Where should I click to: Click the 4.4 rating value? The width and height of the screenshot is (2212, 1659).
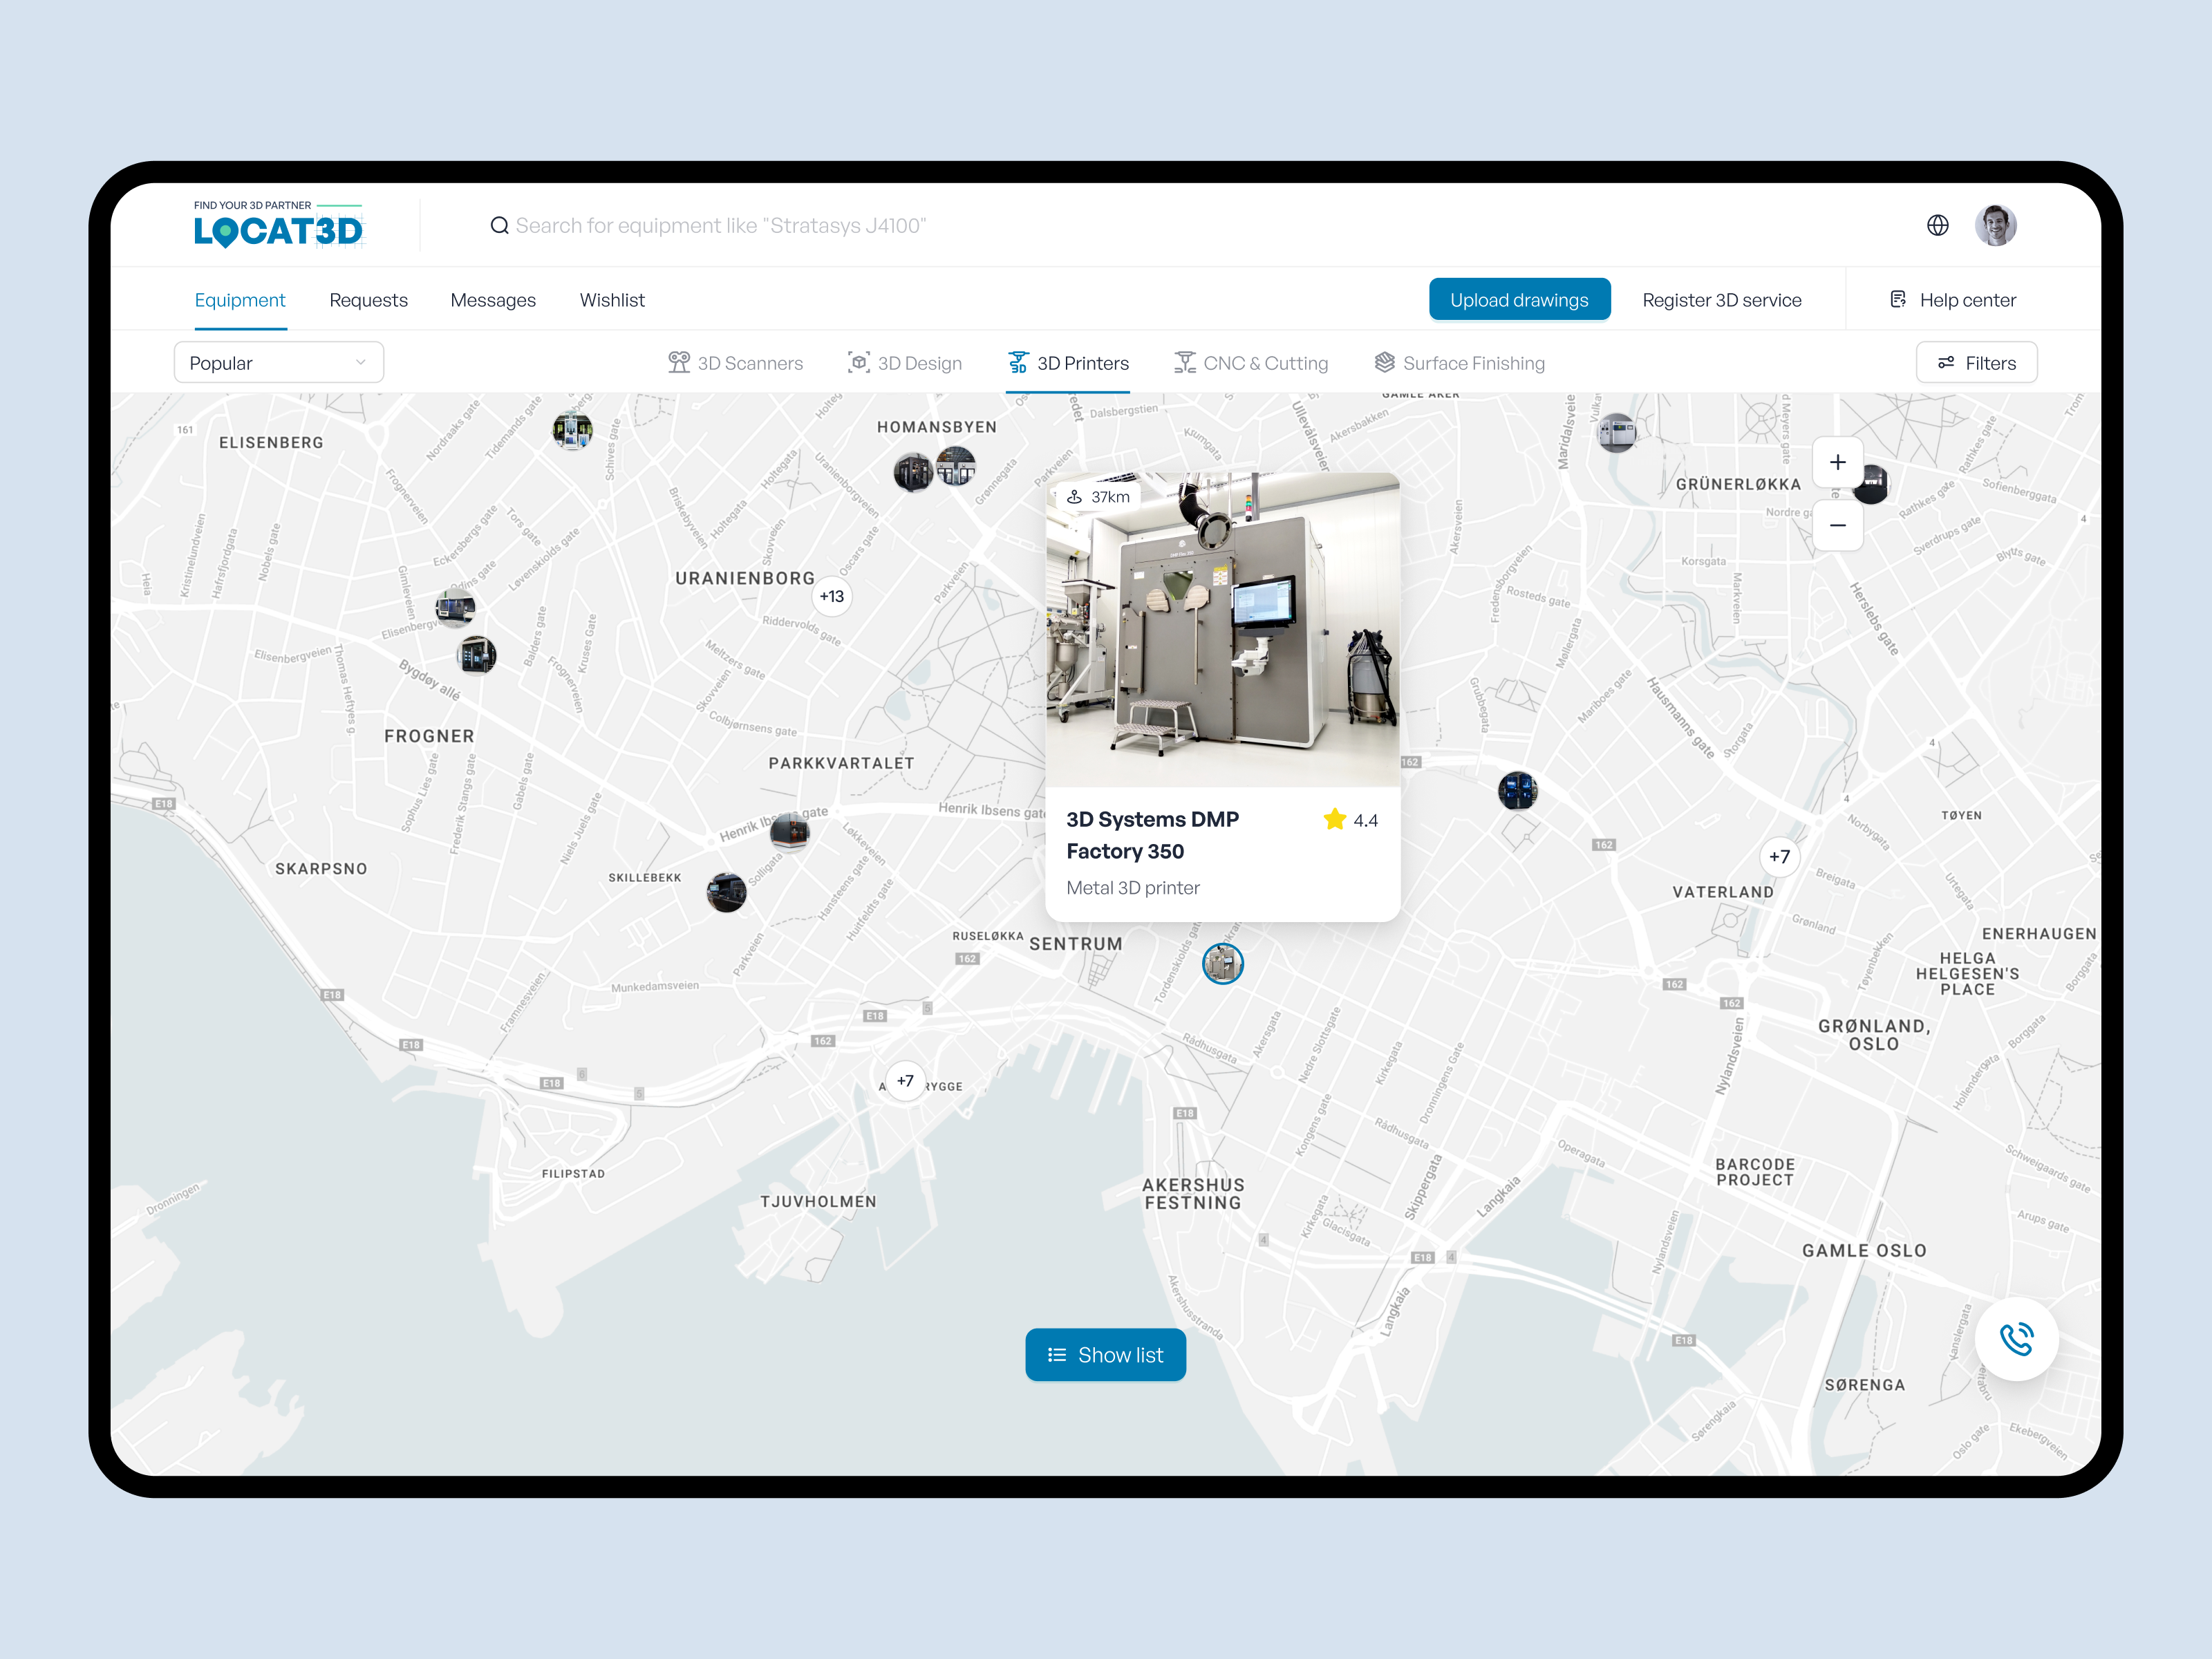1365,820
